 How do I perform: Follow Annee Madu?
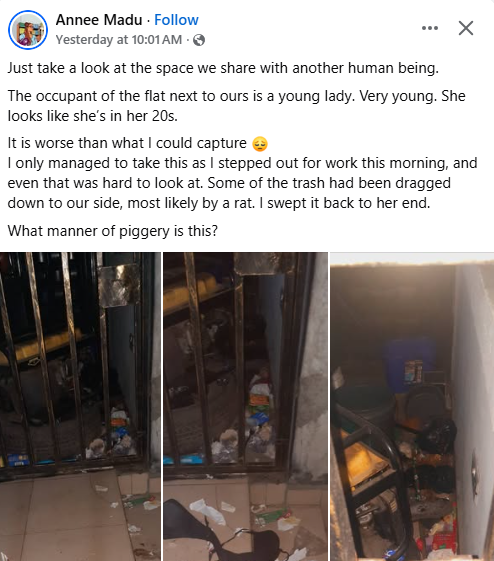click(176, 20)
